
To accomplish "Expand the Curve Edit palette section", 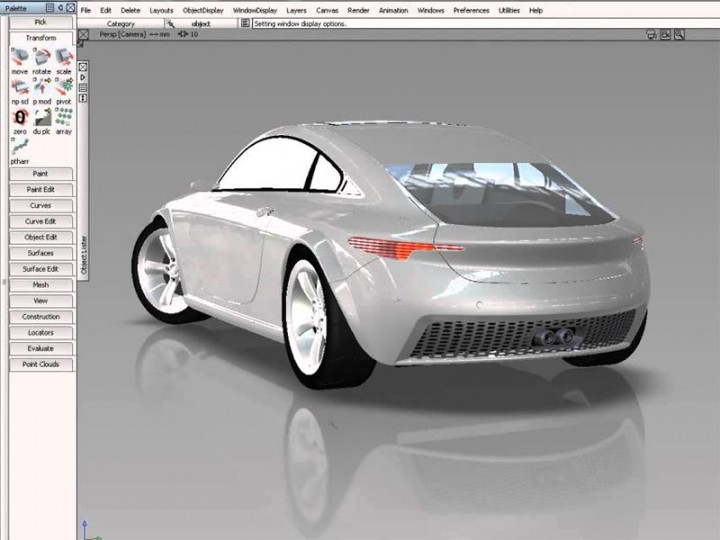I will 41,221.
